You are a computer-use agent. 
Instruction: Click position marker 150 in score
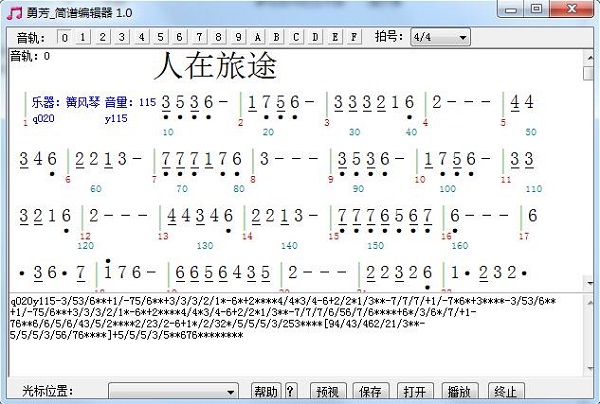pyautogui.click(x=375, y=246)
